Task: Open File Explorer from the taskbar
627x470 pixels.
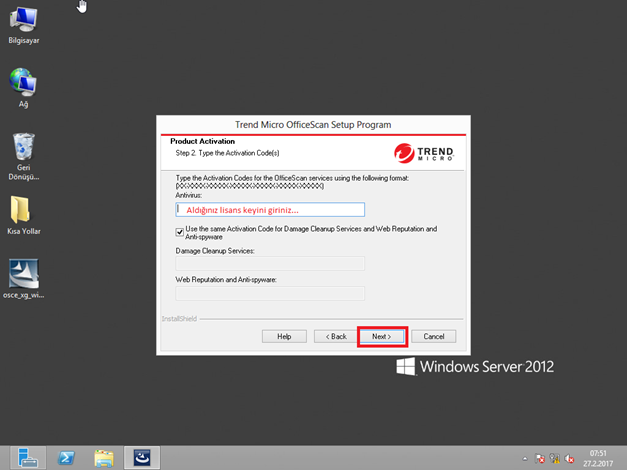Action: pos(104,458)
